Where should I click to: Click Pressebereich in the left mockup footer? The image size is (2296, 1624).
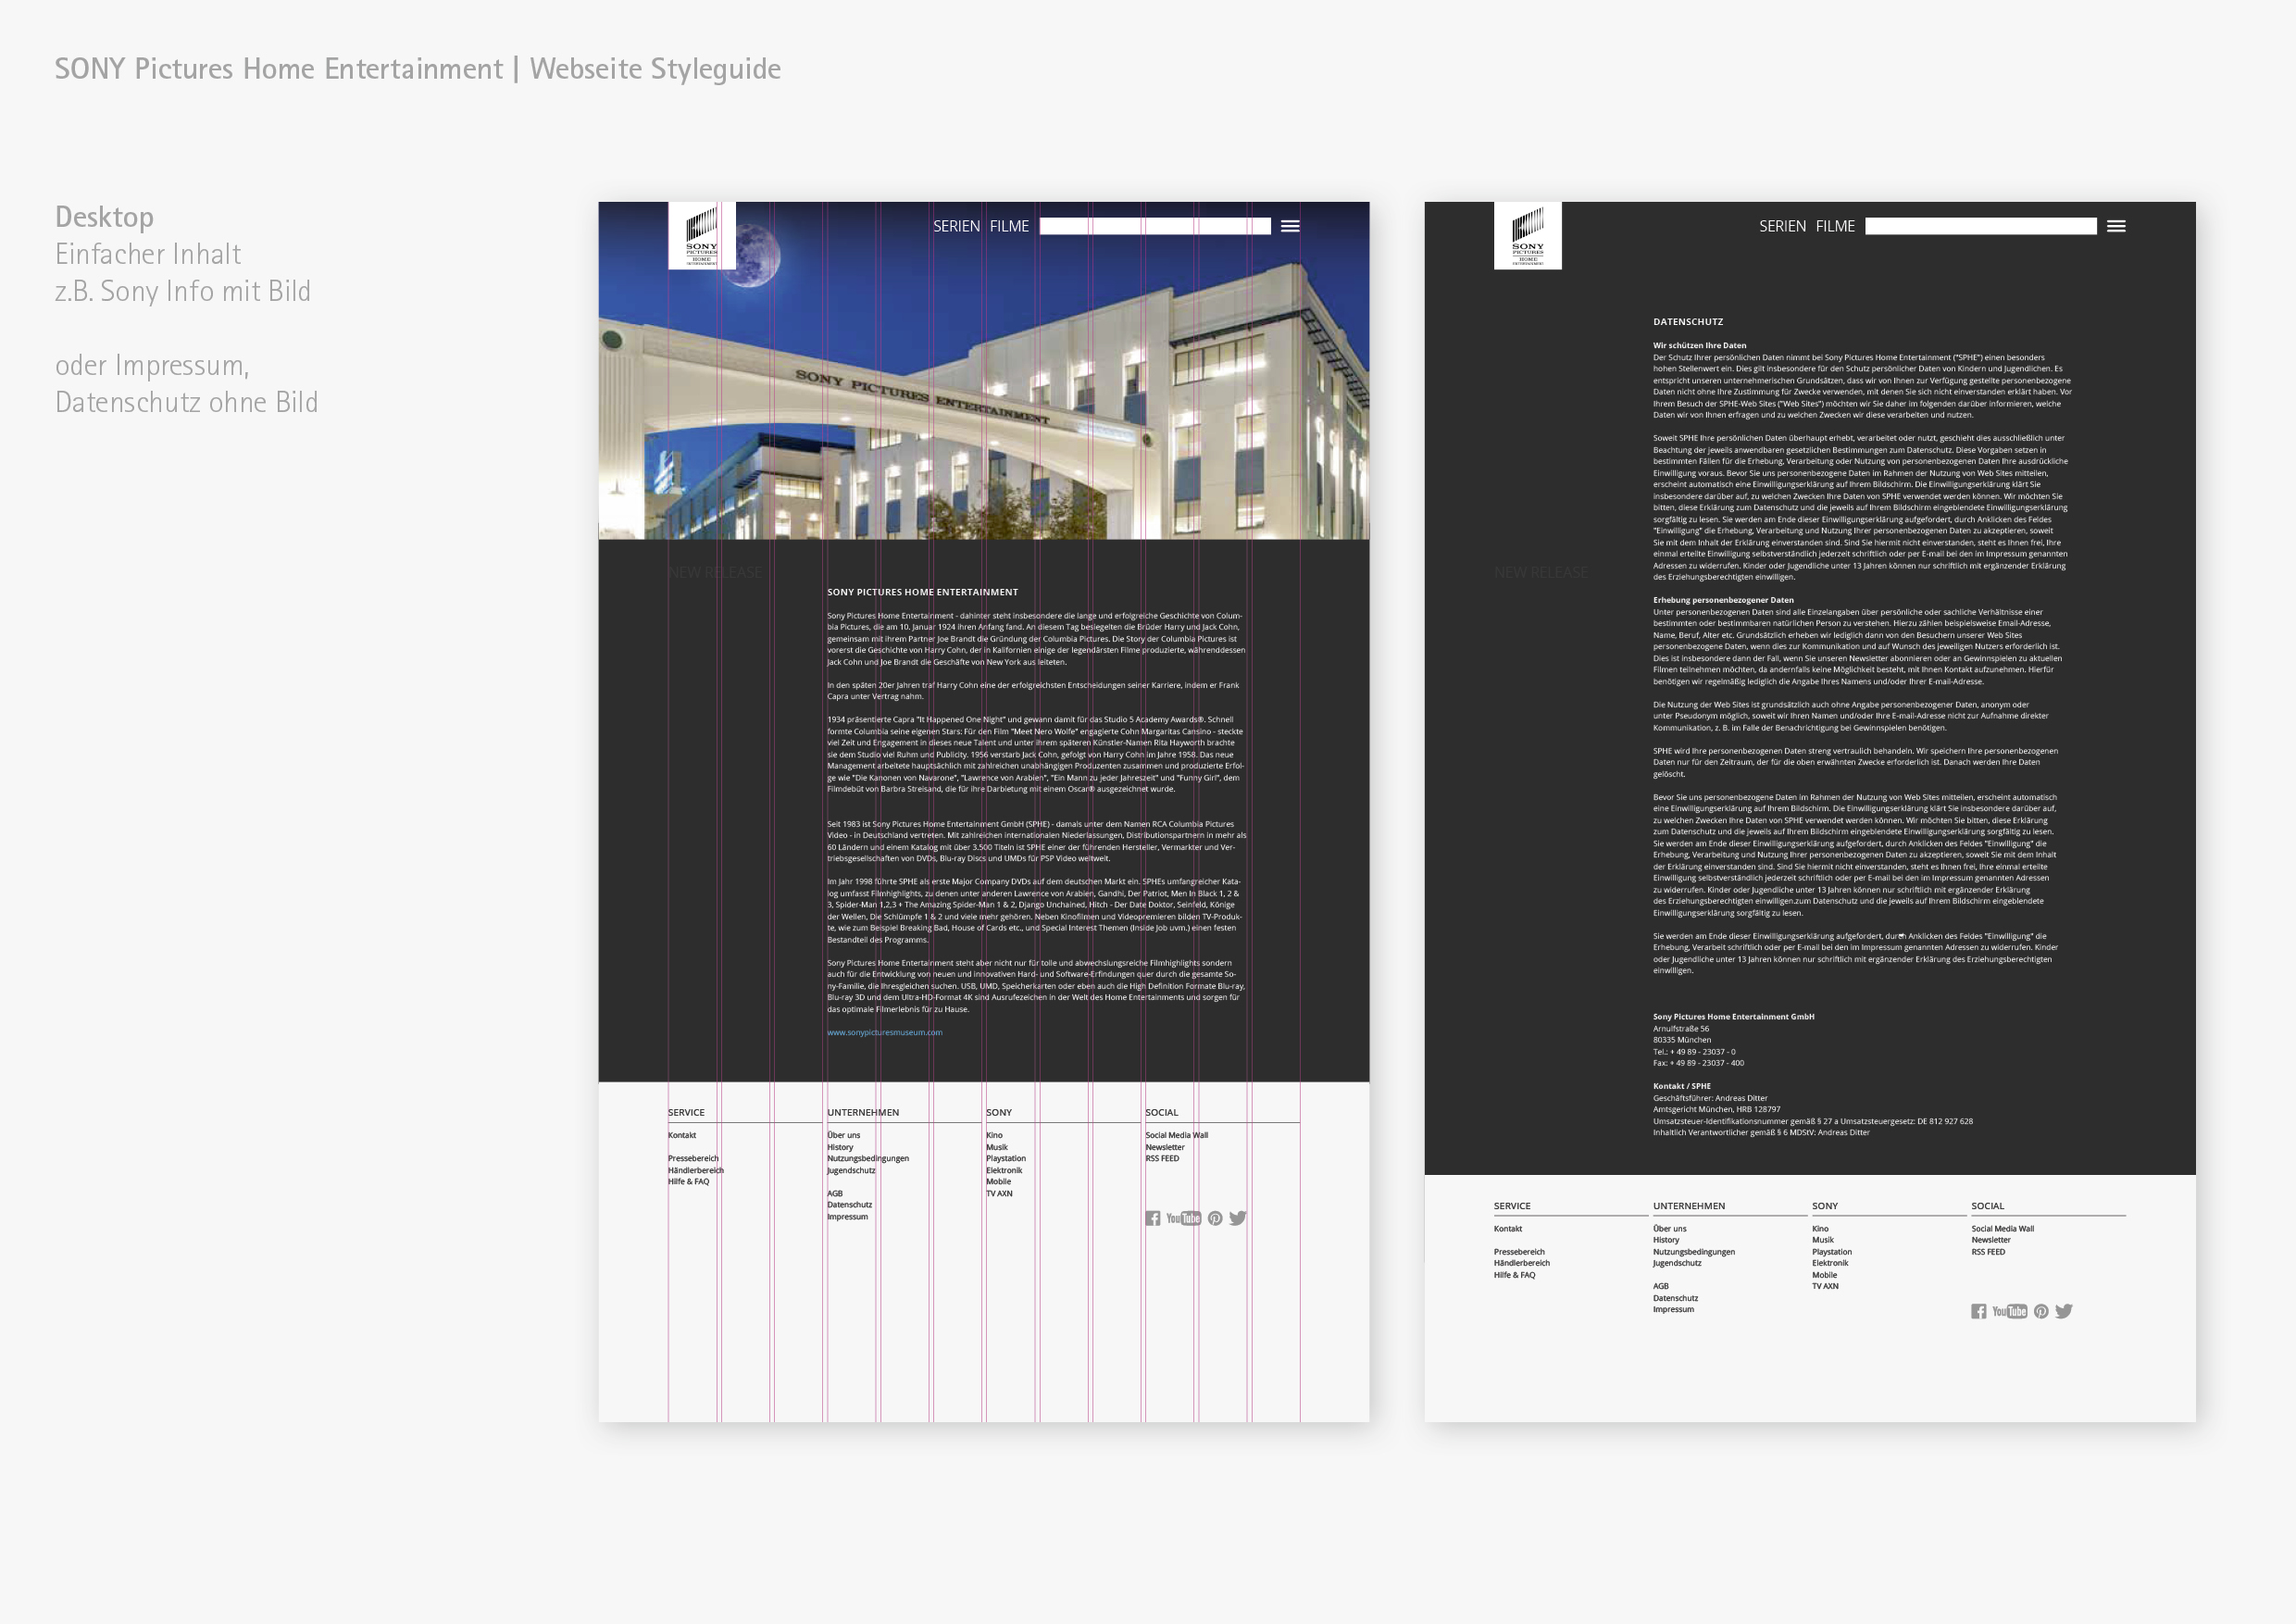click(x=694, y=1158)
